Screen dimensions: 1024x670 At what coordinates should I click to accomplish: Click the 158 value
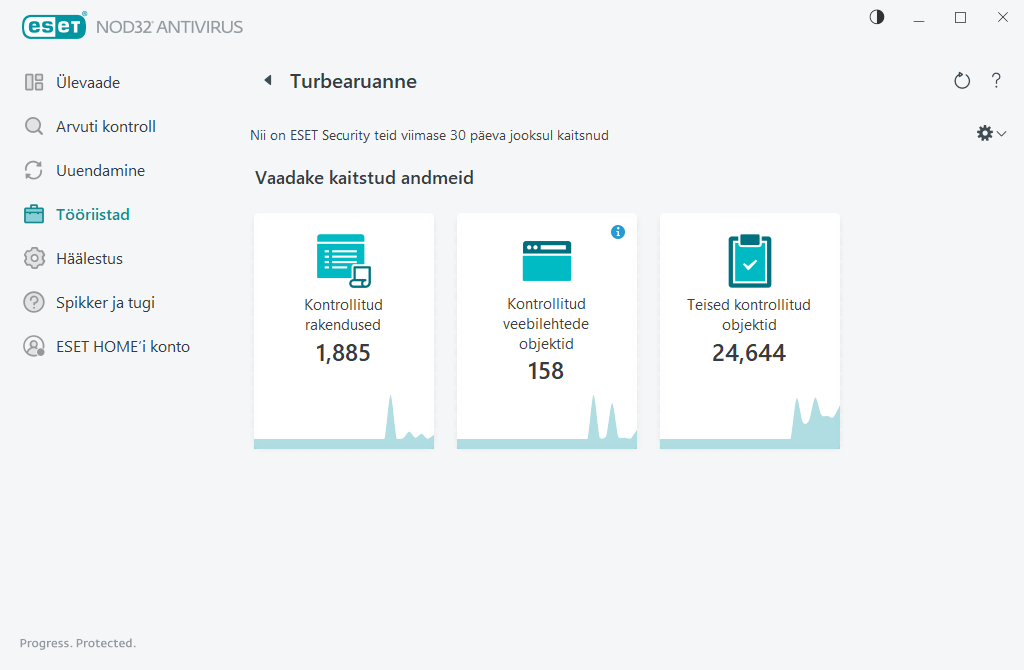tap(546, 371)
